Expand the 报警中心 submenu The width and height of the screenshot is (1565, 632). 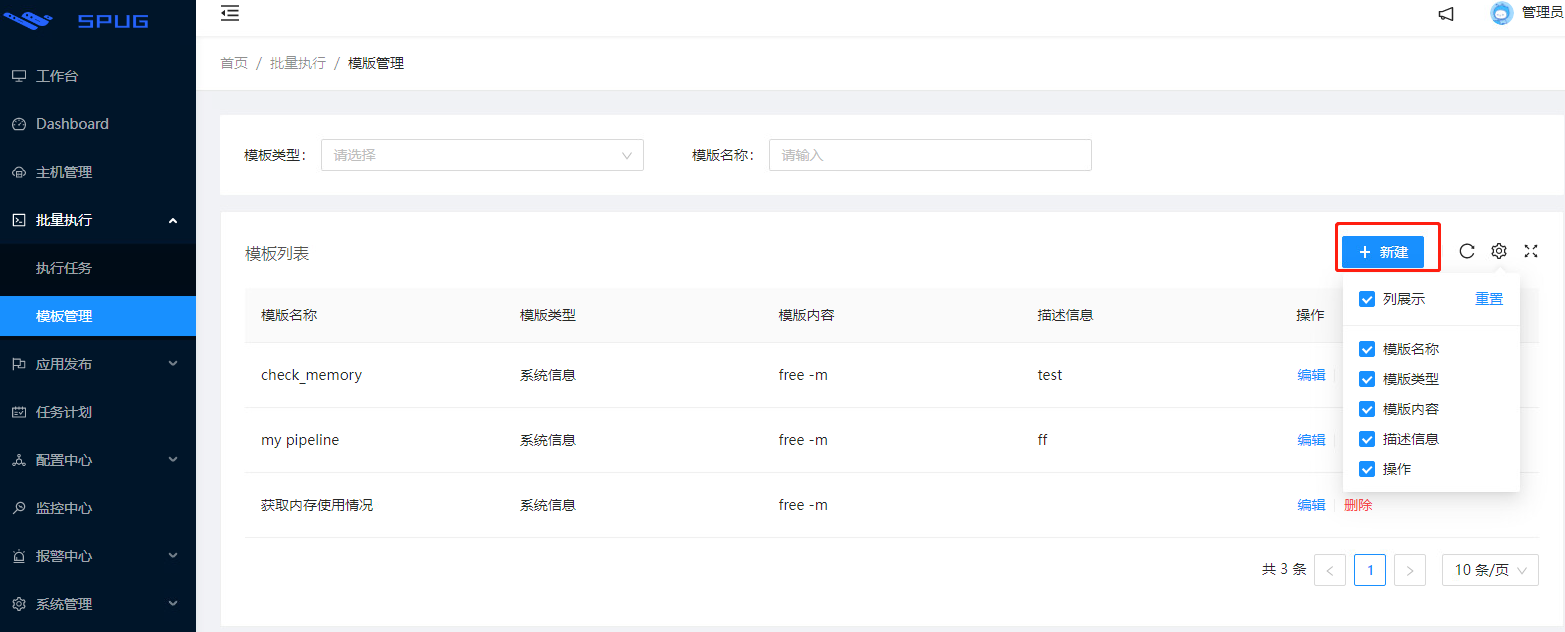173,556
